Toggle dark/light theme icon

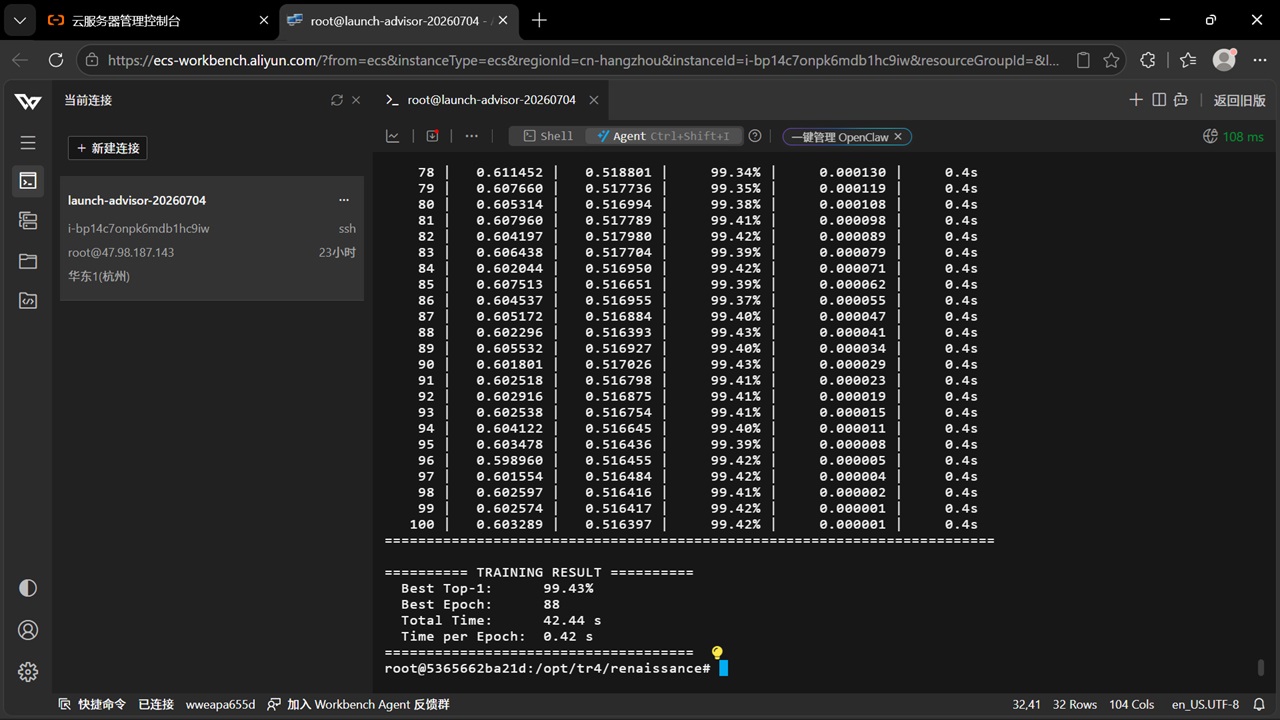[x=28, y=588]
